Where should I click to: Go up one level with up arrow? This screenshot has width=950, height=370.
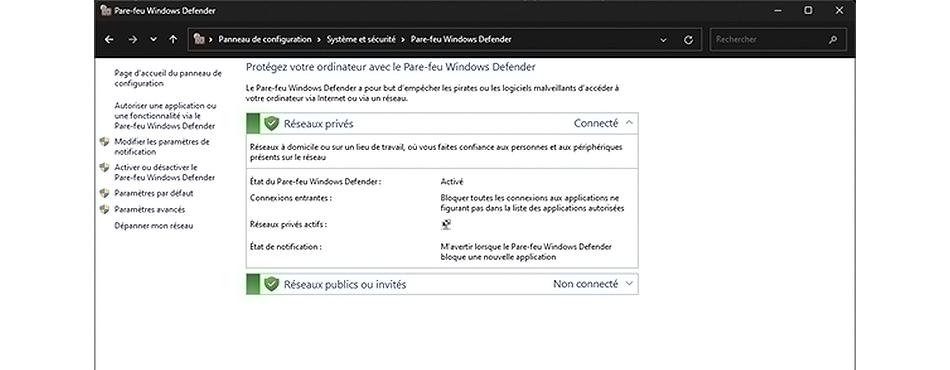point(173,39)
